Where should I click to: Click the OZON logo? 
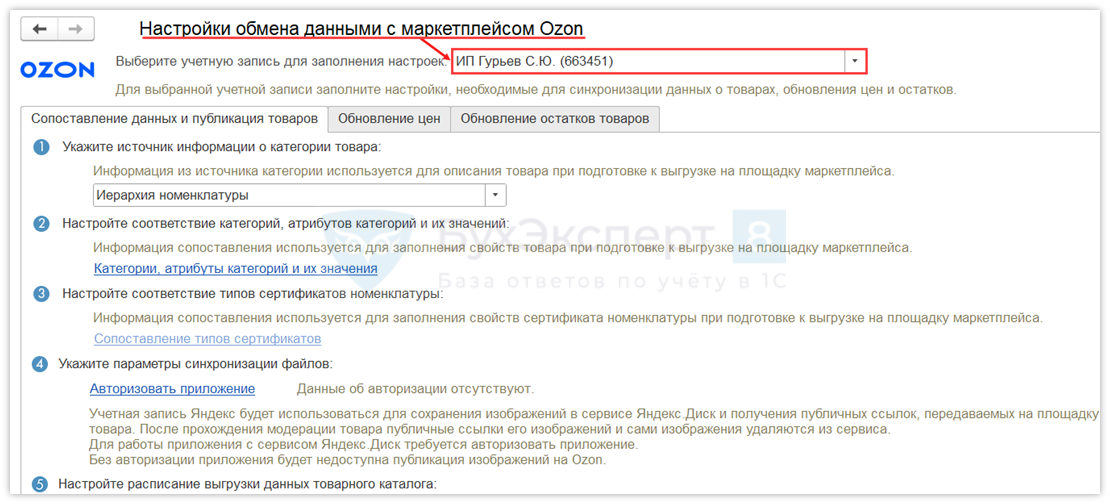click(57, 69)
